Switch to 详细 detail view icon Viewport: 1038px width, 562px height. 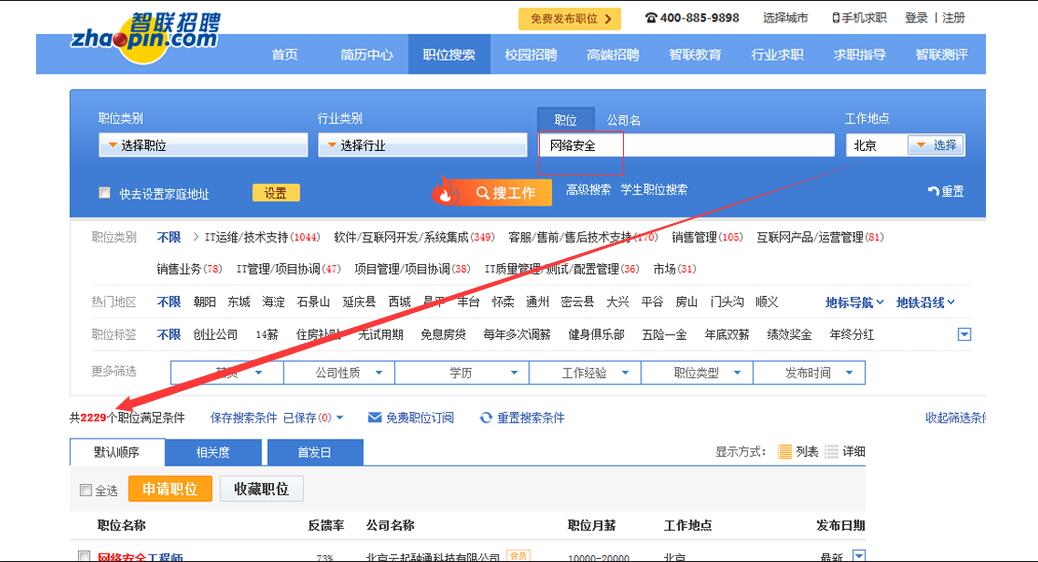click(832, 452)
